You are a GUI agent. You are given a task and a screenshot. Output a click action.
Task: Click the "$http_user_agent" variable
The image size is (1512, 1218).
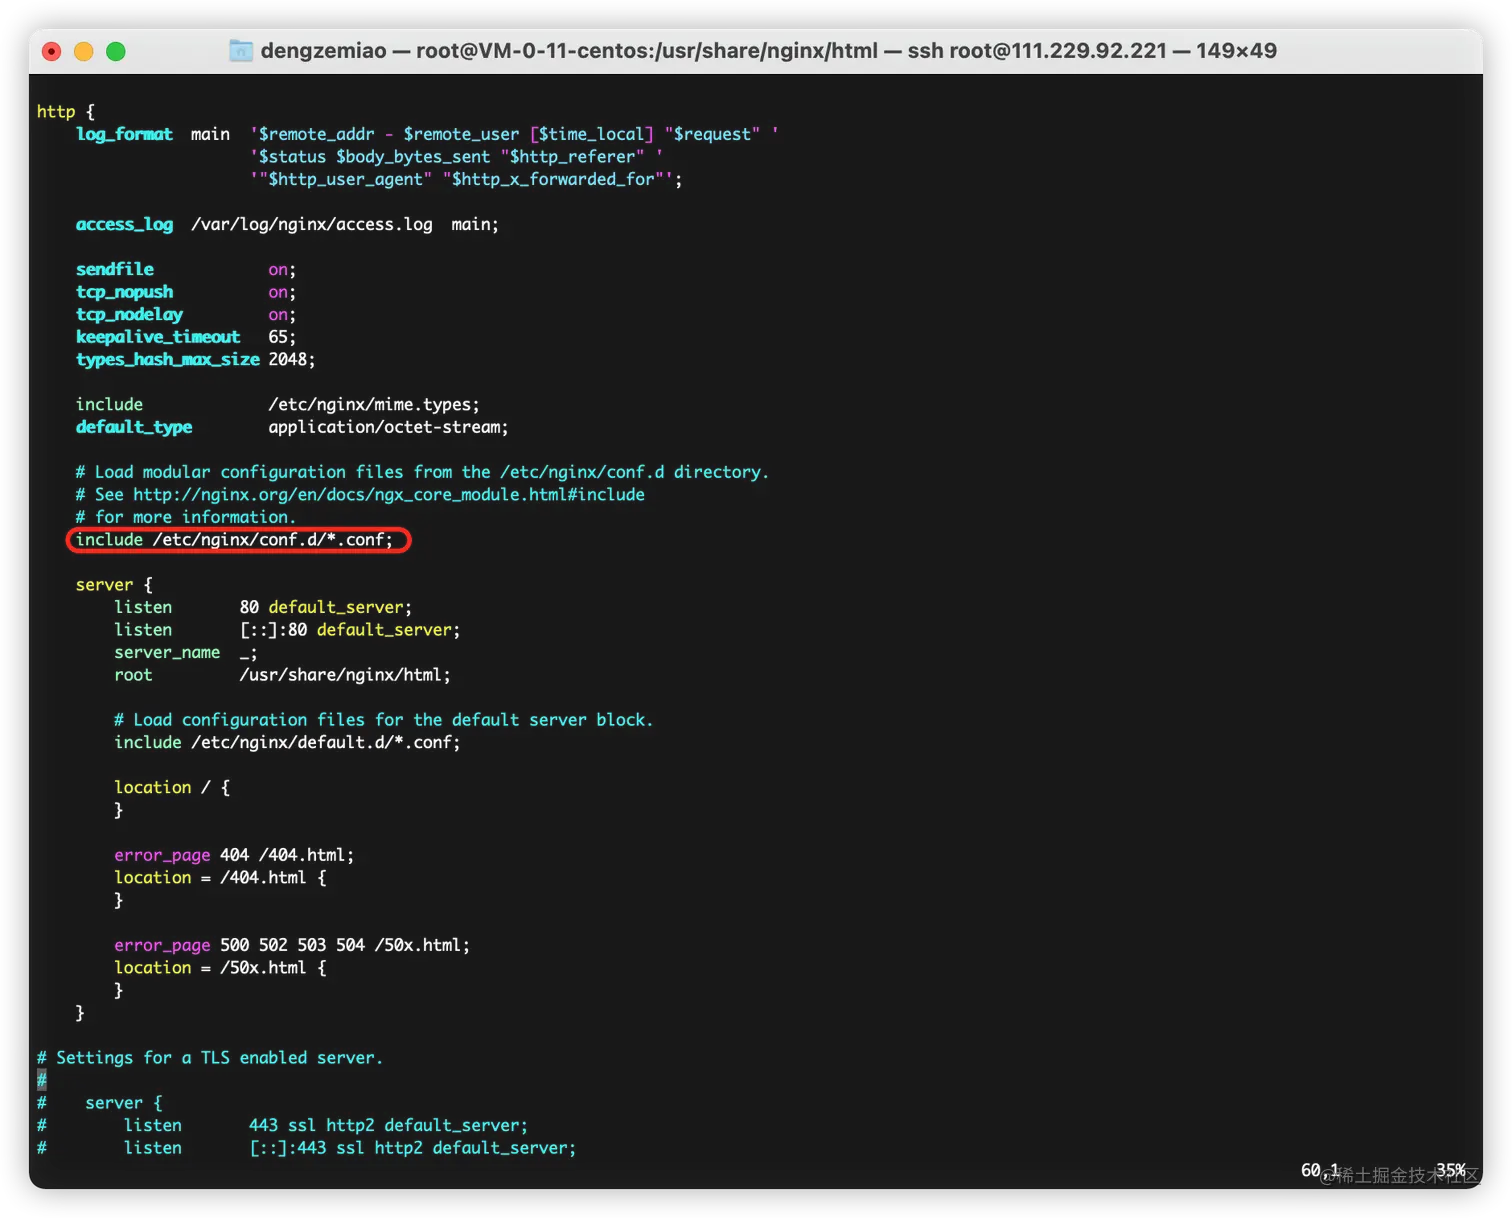coord(346,179)
